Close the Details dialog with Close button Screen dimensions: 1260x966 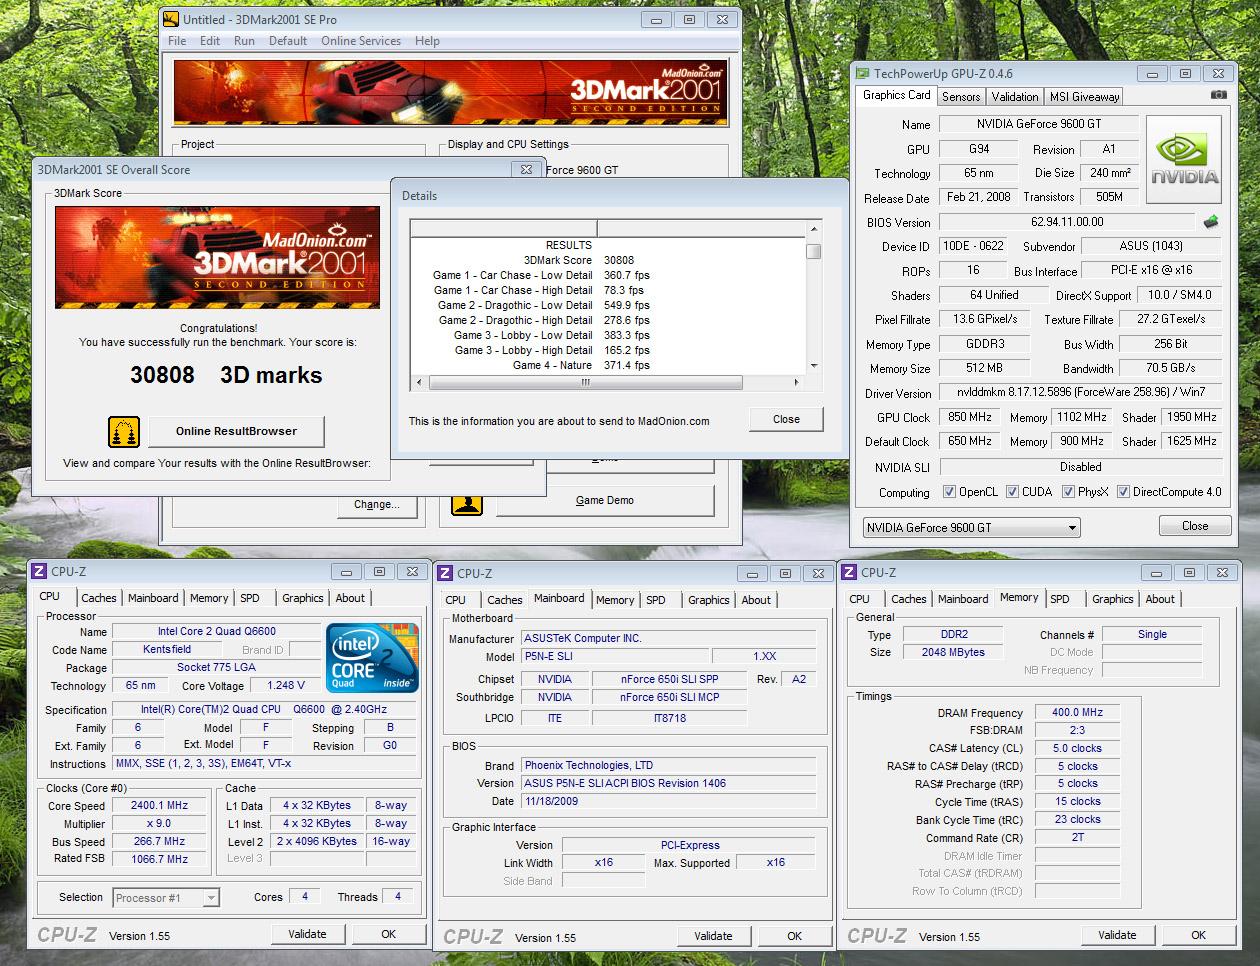coord(786,419)
